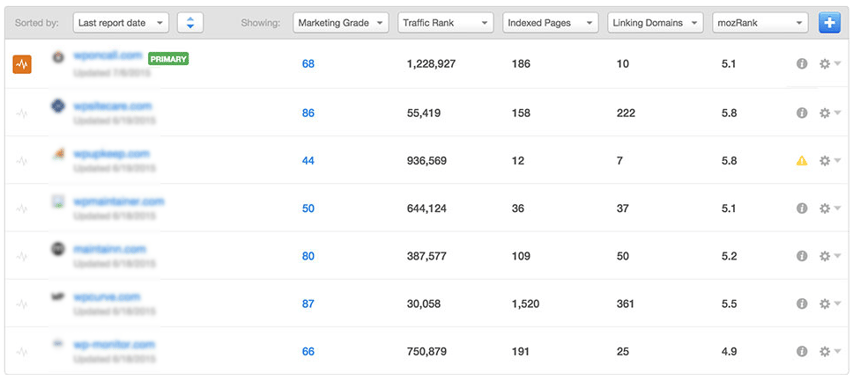Open the gear settings menu for wpupkeep.com

(830, 161)
